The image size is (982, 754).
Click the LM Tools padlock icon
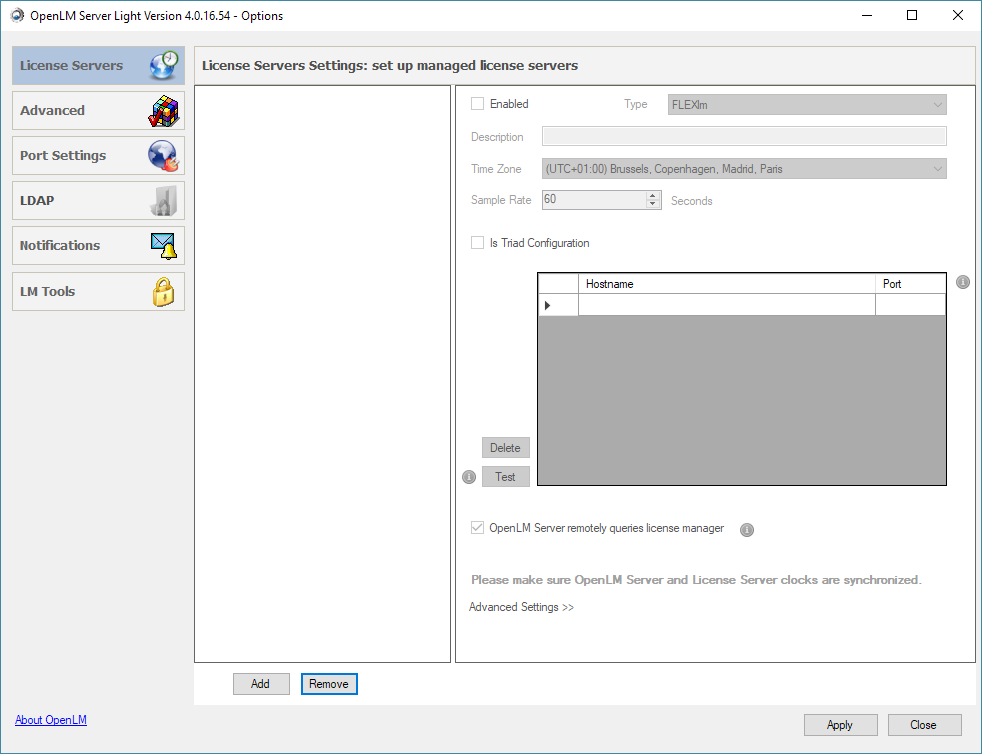pos(163,292)
